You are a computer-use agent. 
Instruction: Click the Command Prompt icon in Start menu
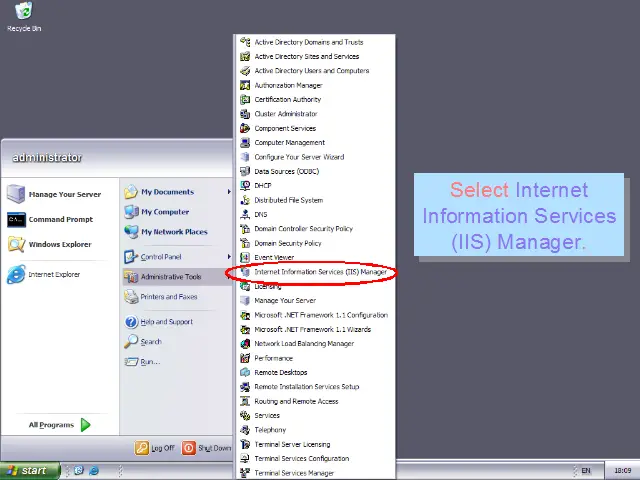pyautogui.click(x=16, y=220)
